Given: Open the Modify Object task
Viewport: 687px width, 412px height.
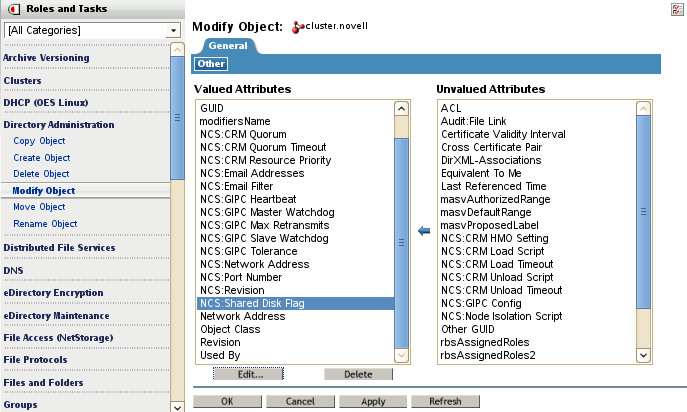Looking at the screenshot, I should click(x=43, y=191).
